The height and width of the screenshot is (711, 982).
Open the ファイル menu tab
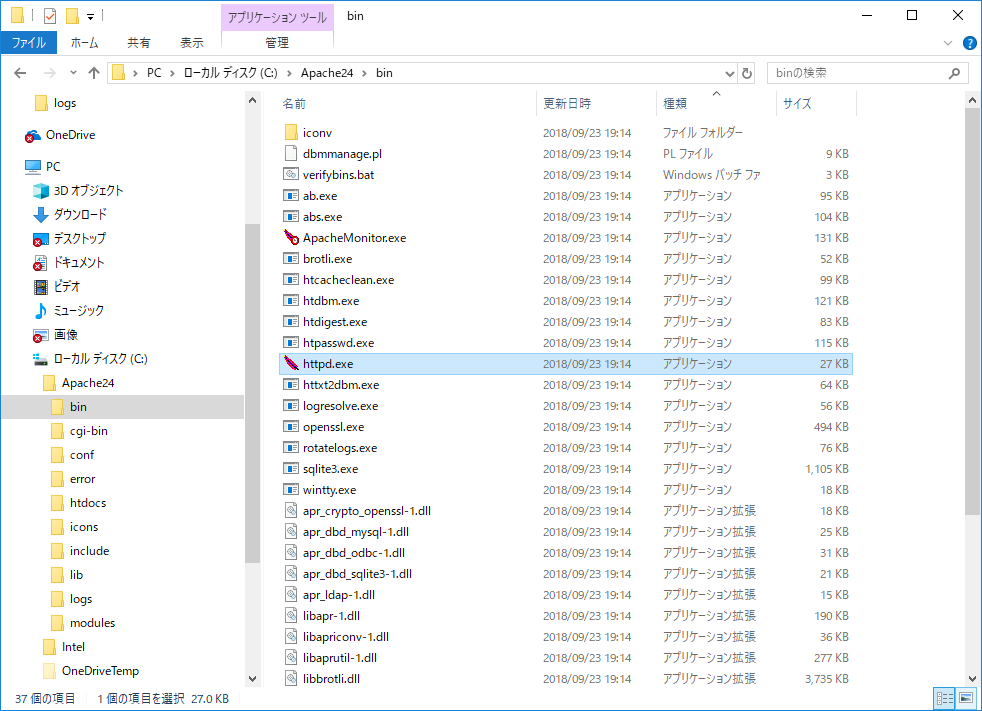click(28, 43)
